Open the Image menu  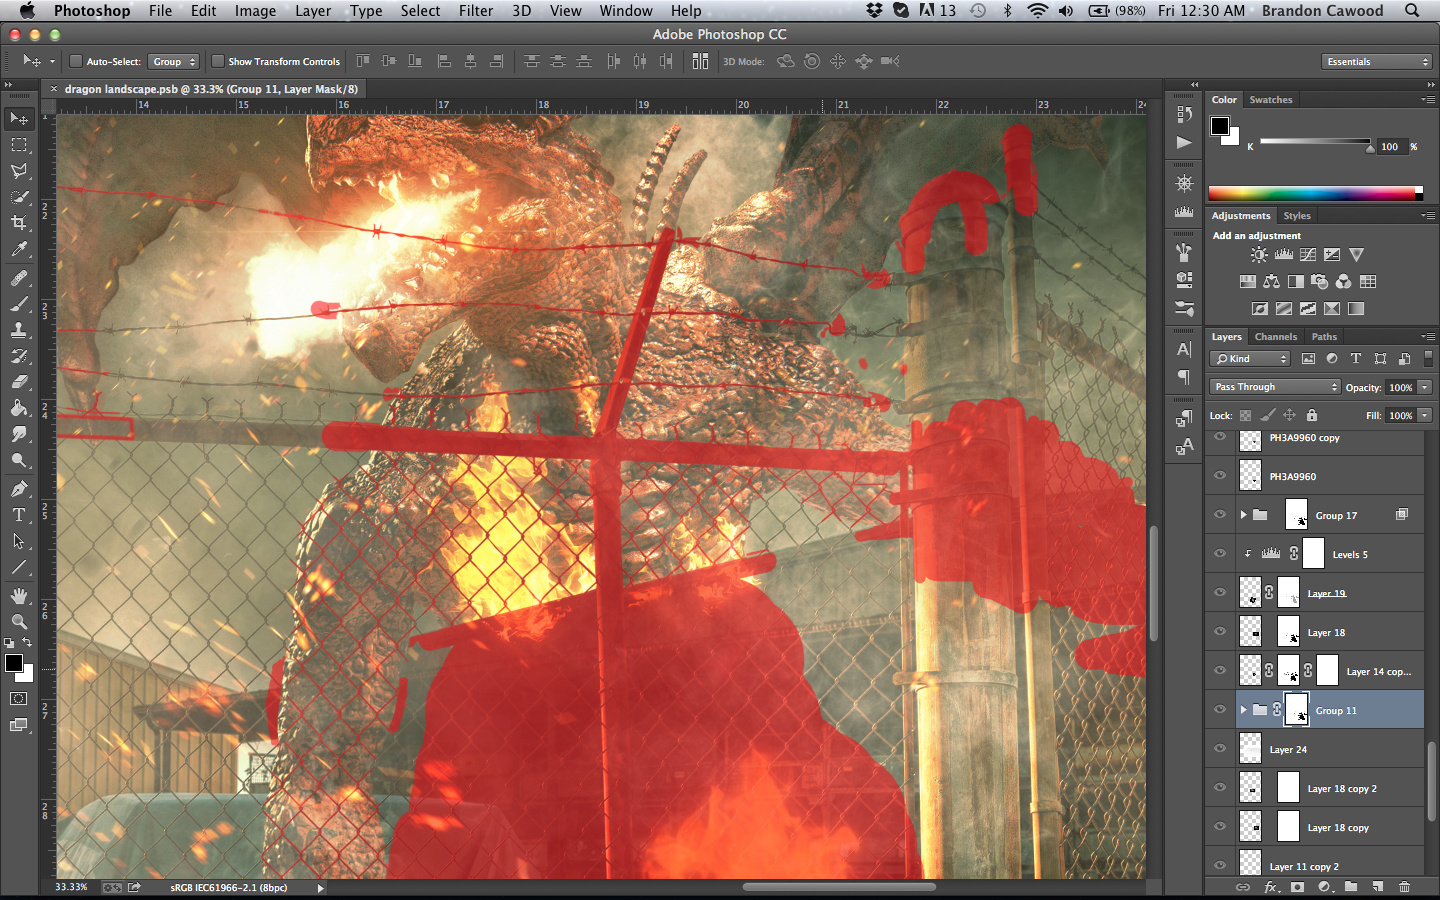[255, 11]
